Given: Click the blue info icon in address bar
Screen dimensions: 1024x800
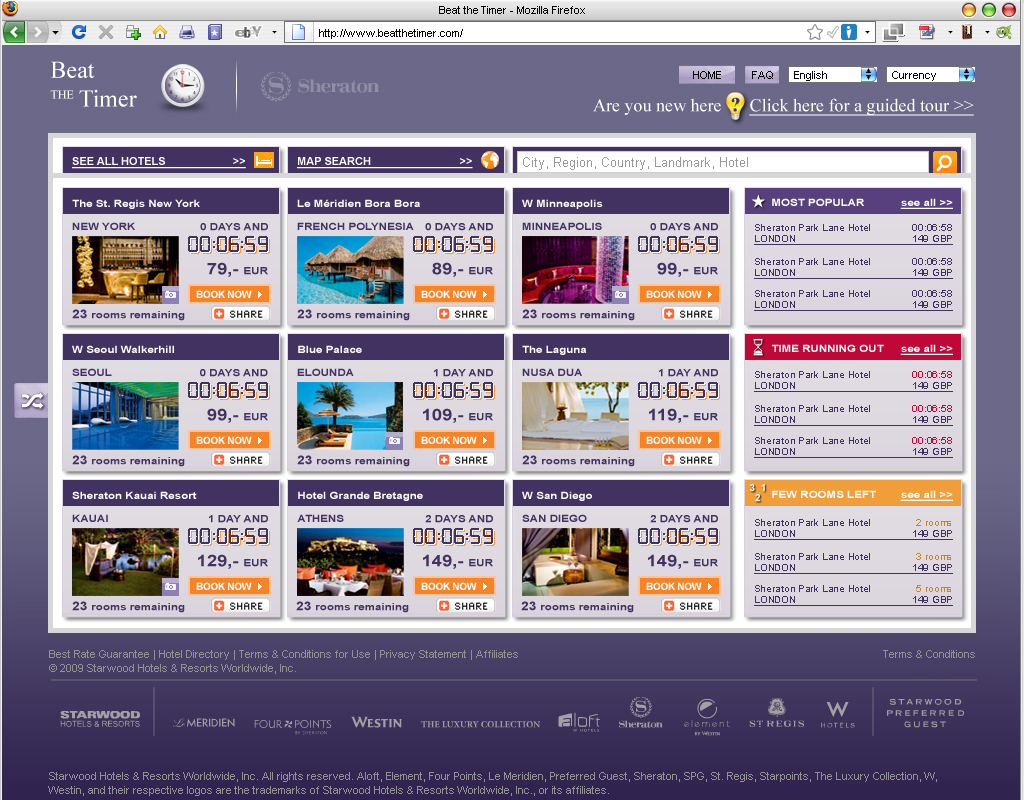Looking at the screenshot, I should tap(848, 32).
